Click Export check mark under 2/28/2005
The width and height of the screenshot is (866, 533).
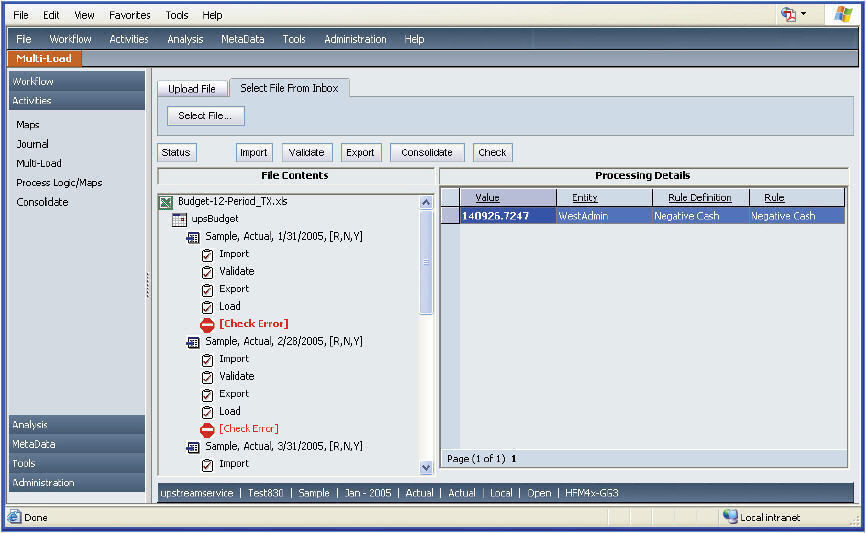[207, 395]
